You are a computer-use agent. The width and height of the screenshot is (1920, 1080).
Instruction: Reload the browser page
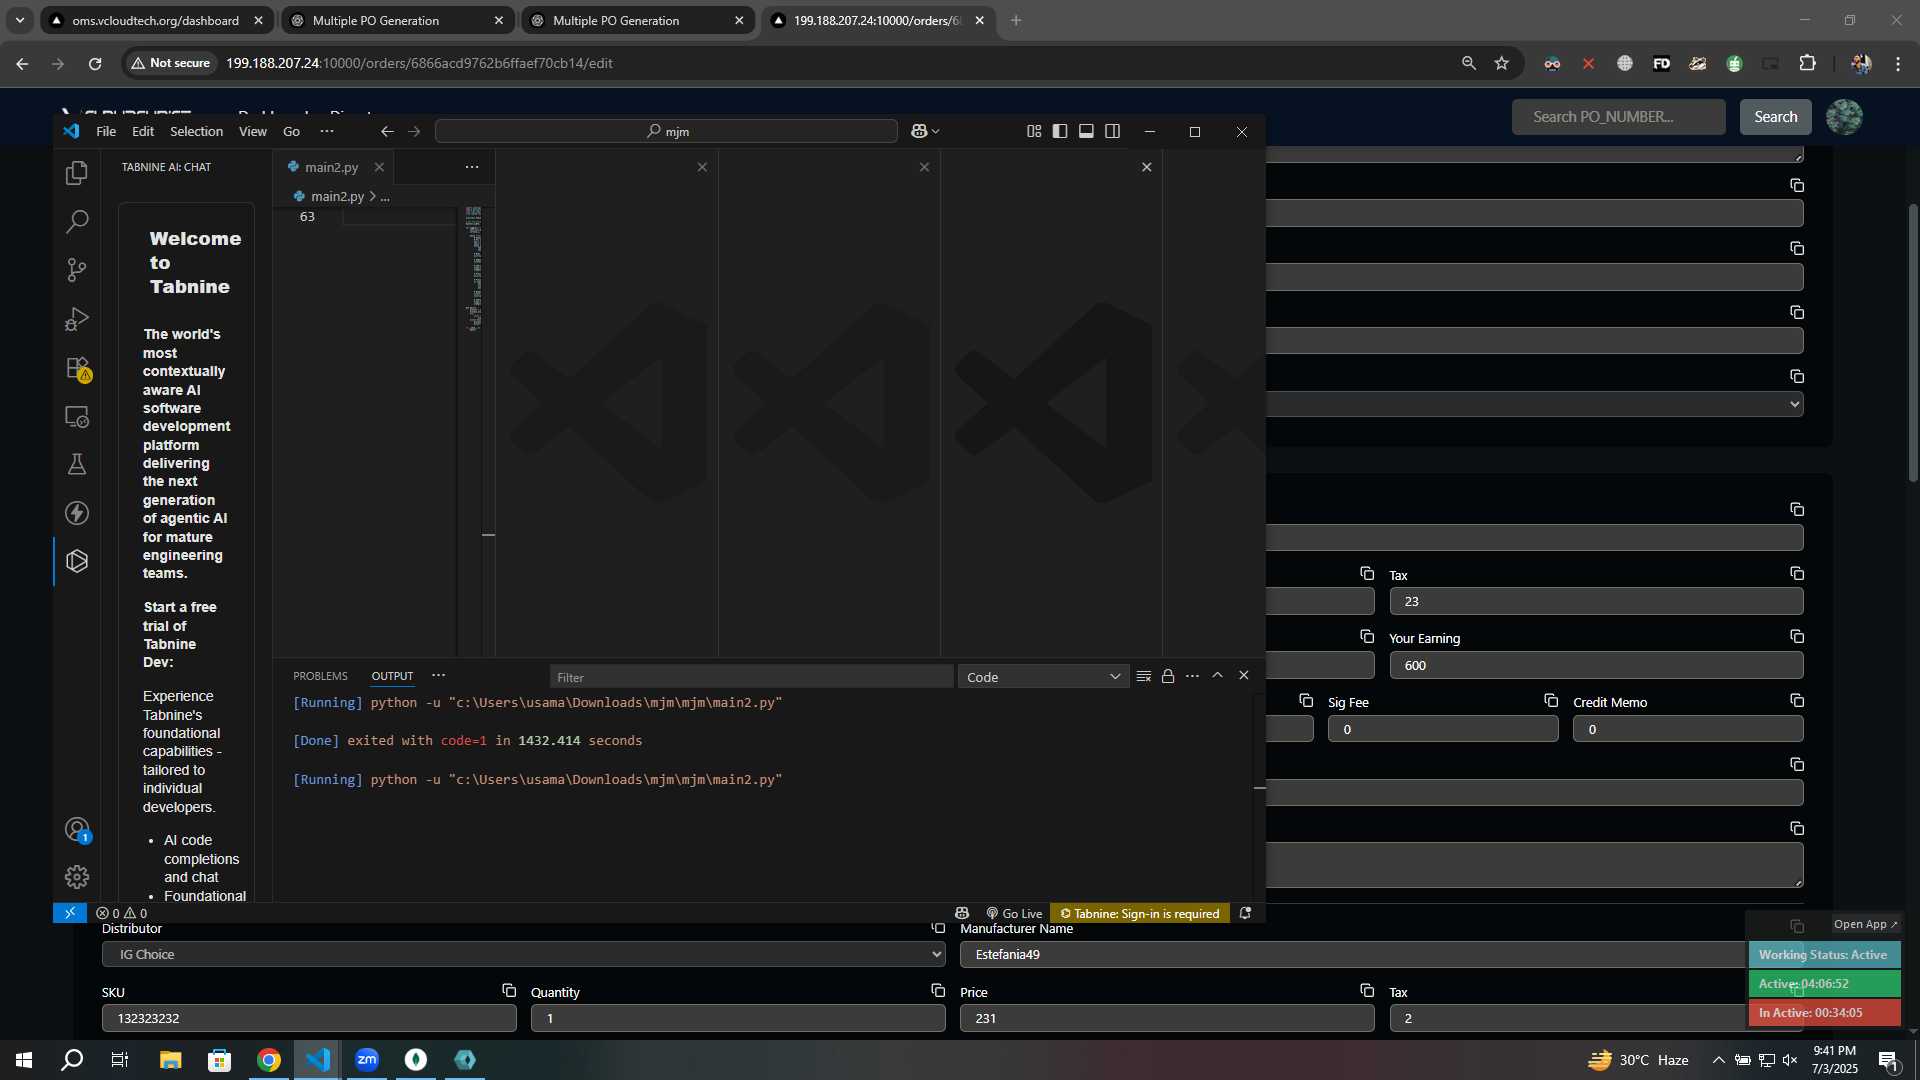(95, 63)
